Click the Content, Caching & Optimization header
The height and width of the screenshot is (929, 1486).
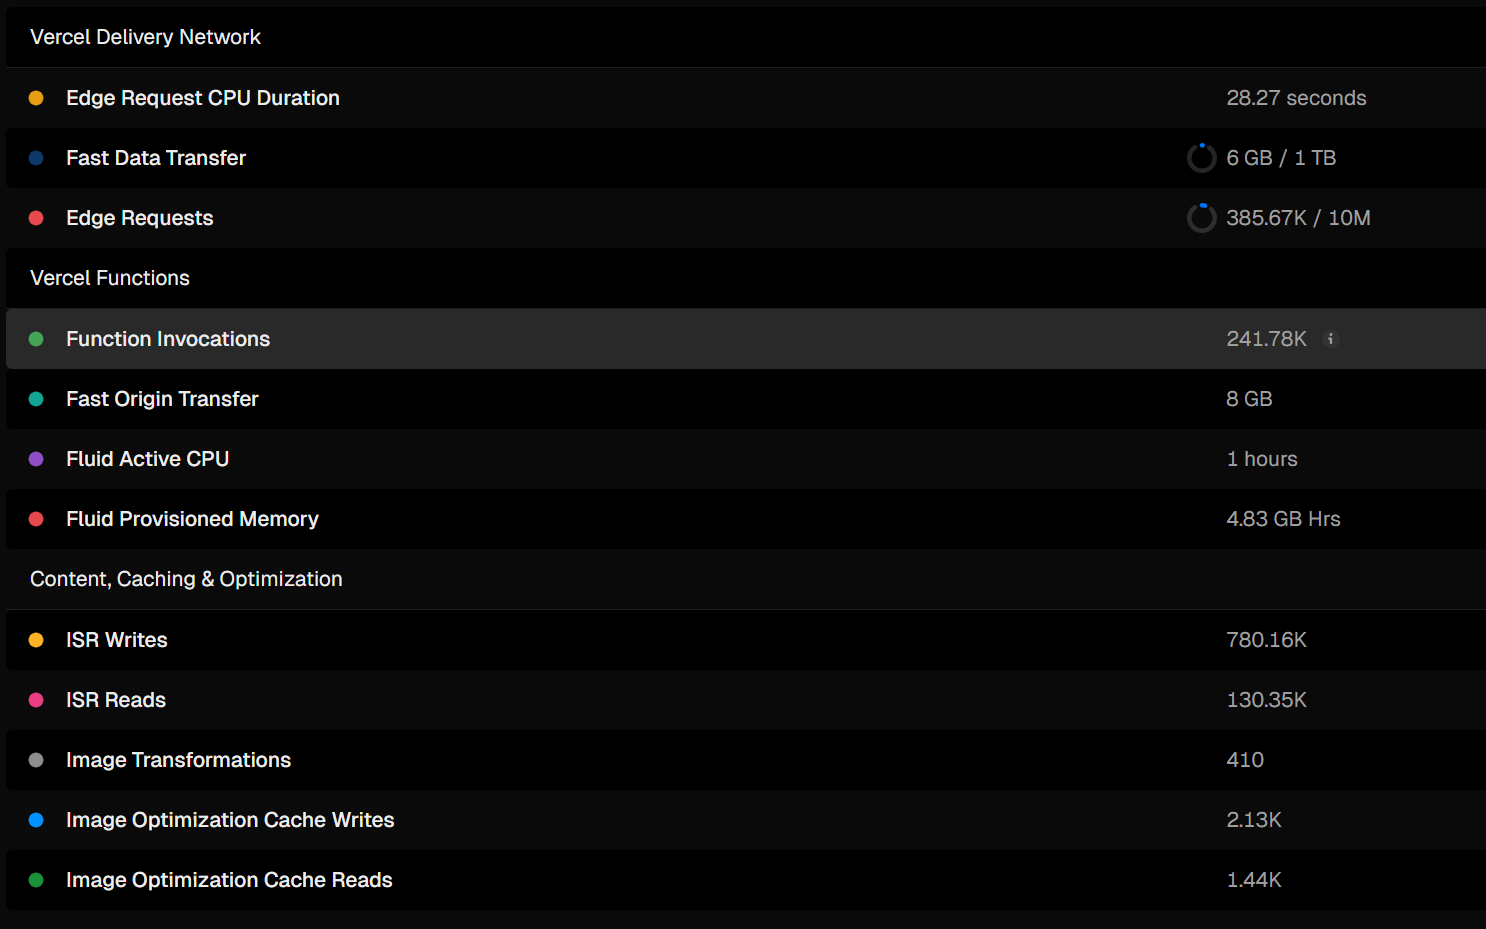tap(186, 579)
